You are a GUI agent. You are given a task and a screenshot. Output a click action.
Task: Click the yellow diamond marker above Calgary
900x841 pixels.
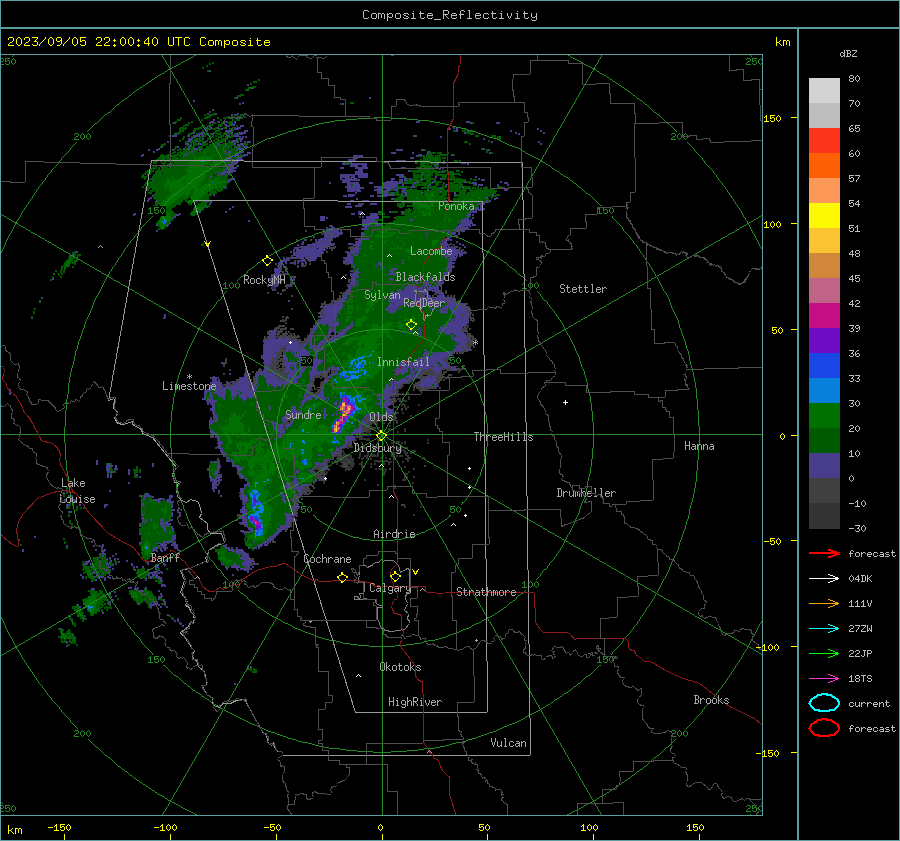(395, 576)
